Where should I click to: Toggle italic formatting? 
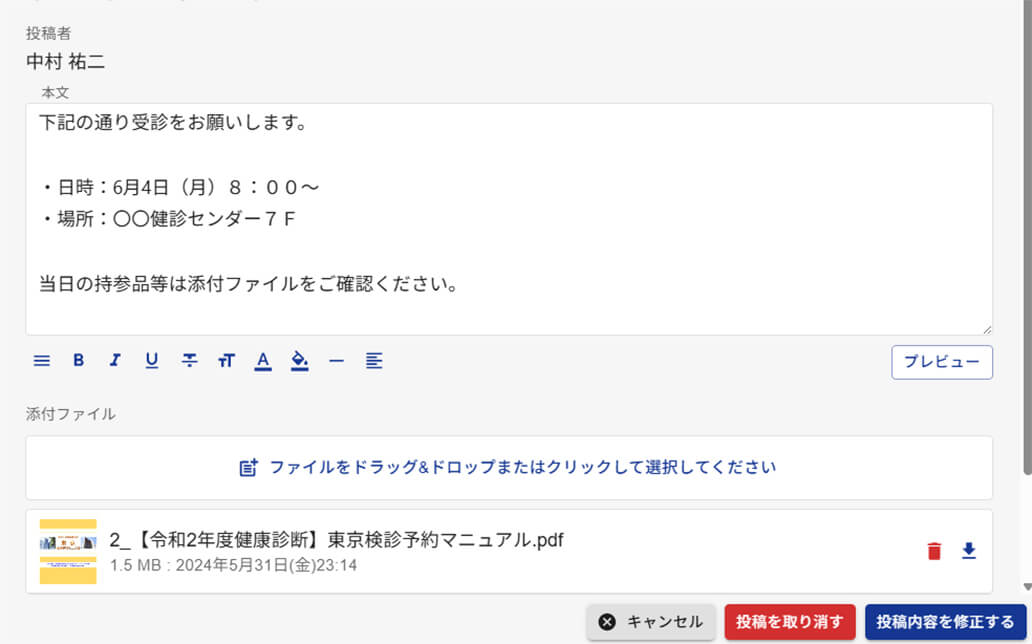[114, 361]
